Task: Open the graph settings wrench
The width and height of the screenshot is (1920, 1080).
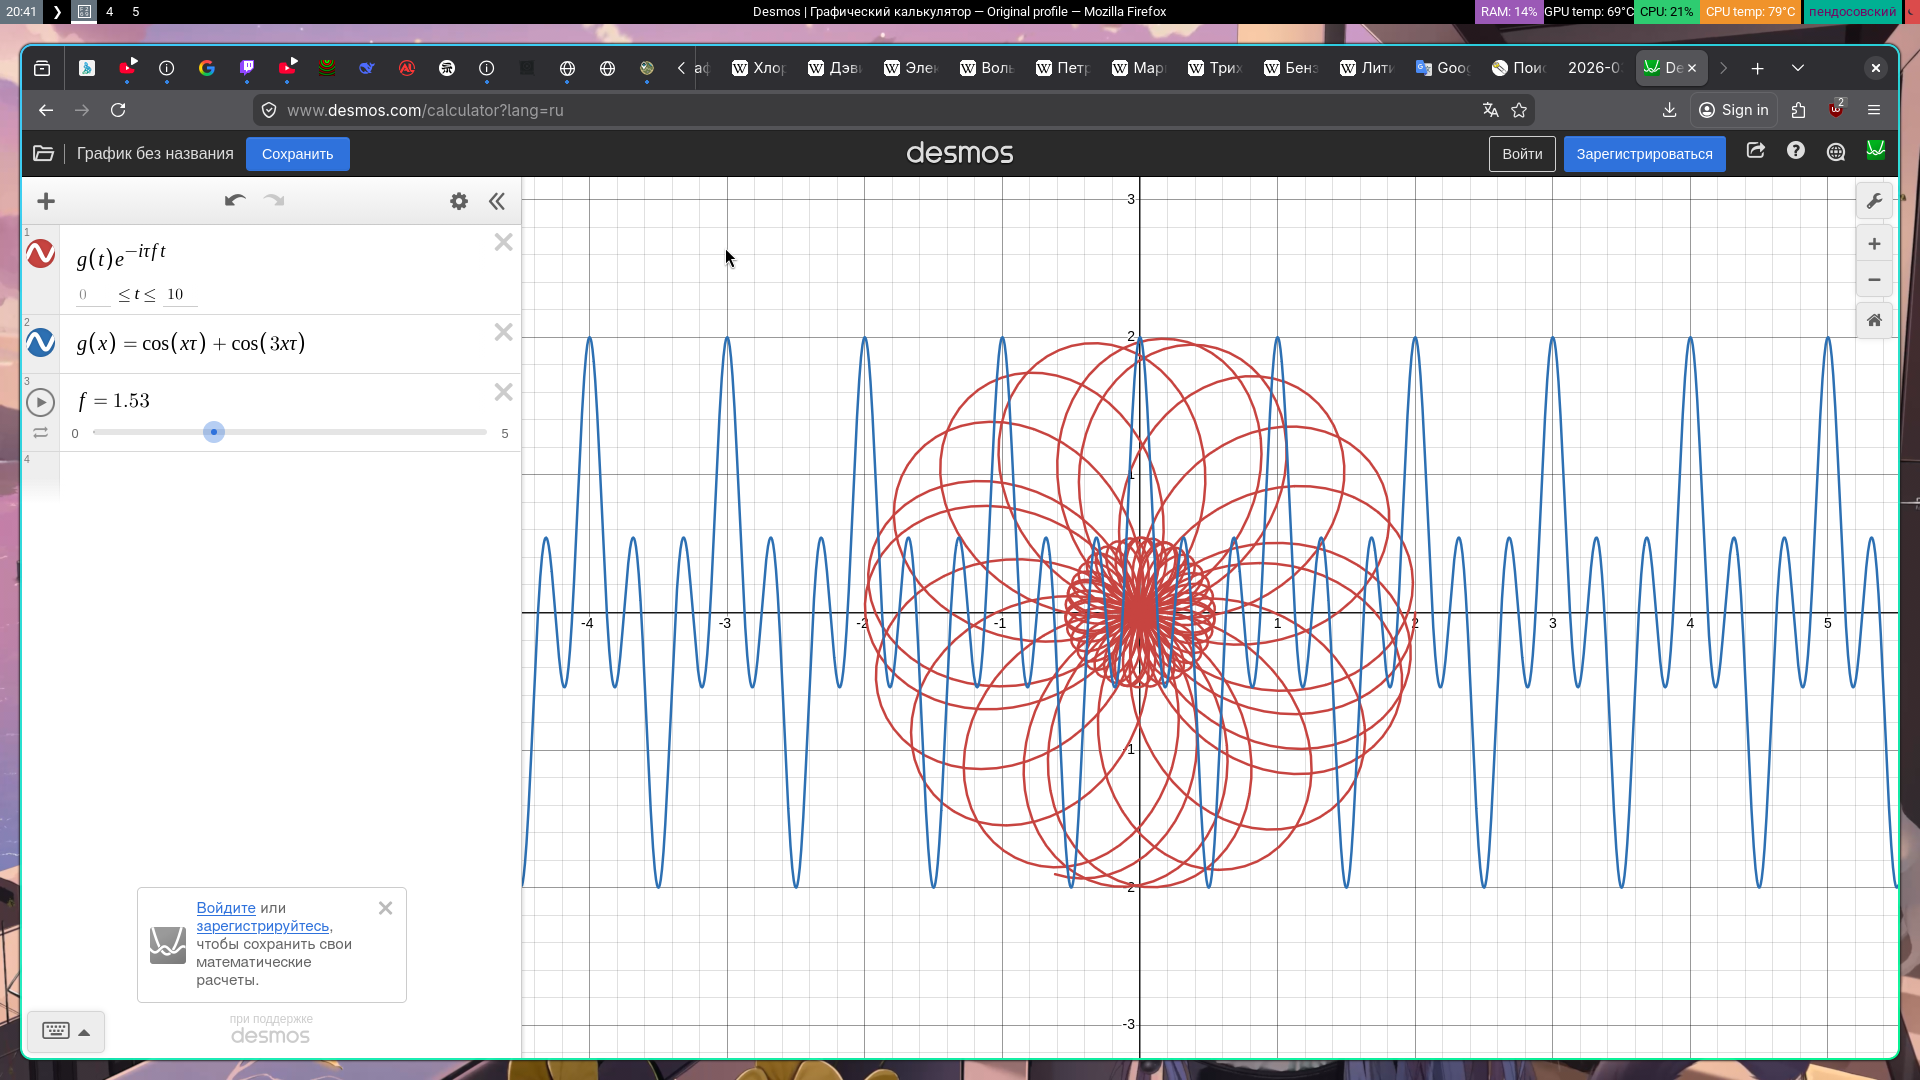Action: coord(1874,201)
